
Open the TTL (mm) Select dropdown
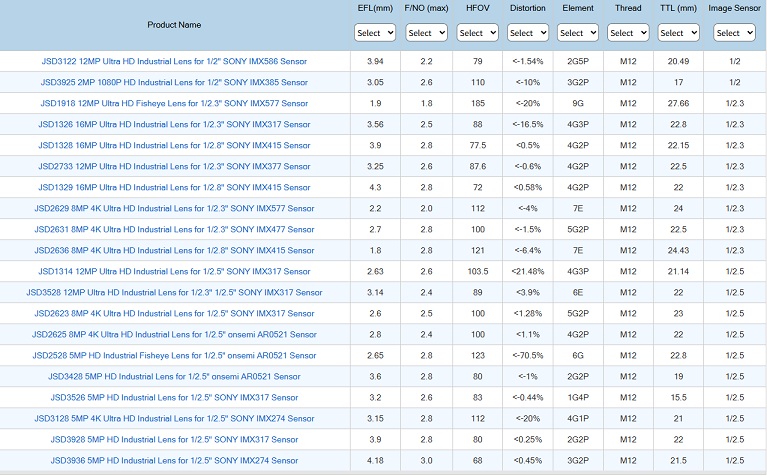pos(678,33)
